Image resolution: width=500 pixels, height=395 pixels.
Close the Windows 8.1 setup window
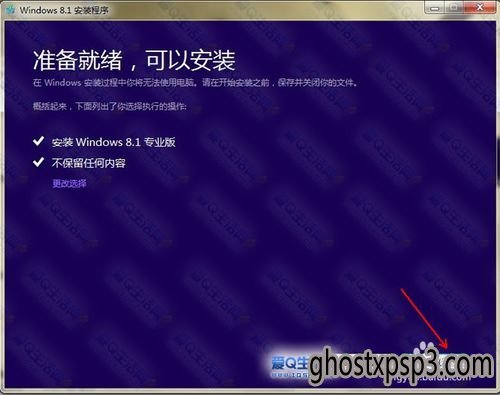pos(480,8)
